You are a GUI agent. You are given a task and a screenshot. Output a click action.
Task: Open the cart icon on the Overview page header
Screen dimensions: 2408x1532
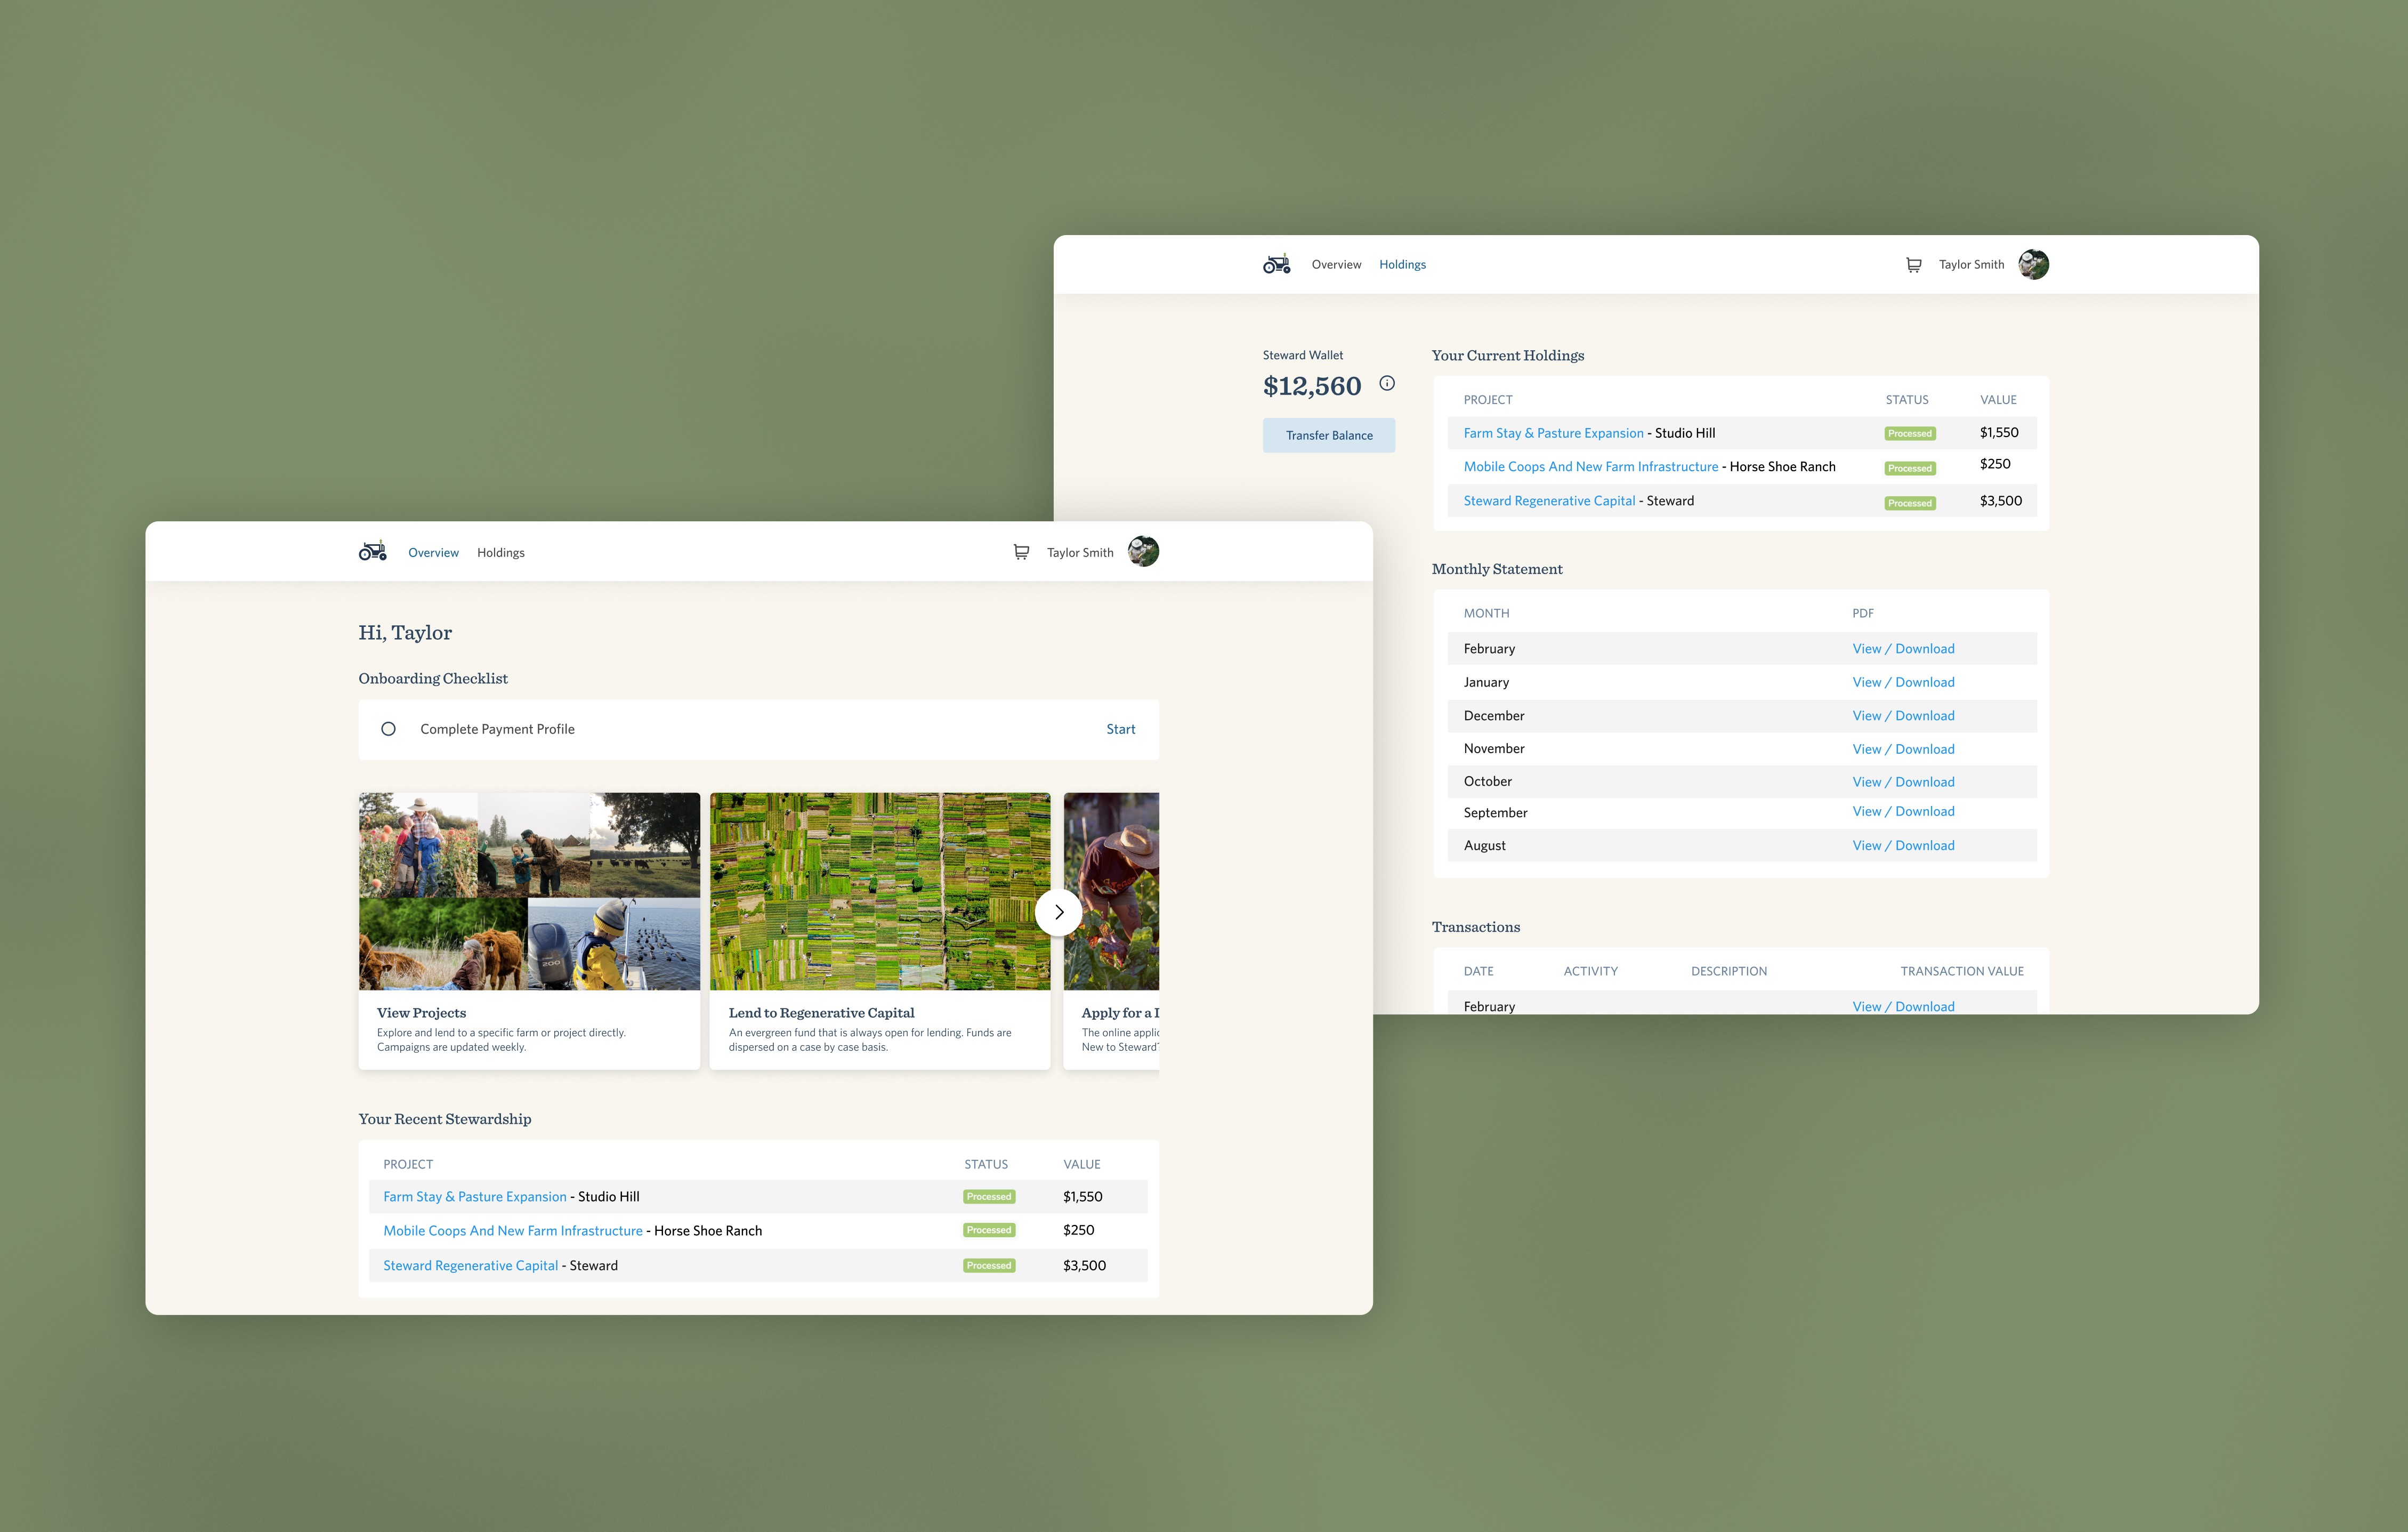point(1021,551)
